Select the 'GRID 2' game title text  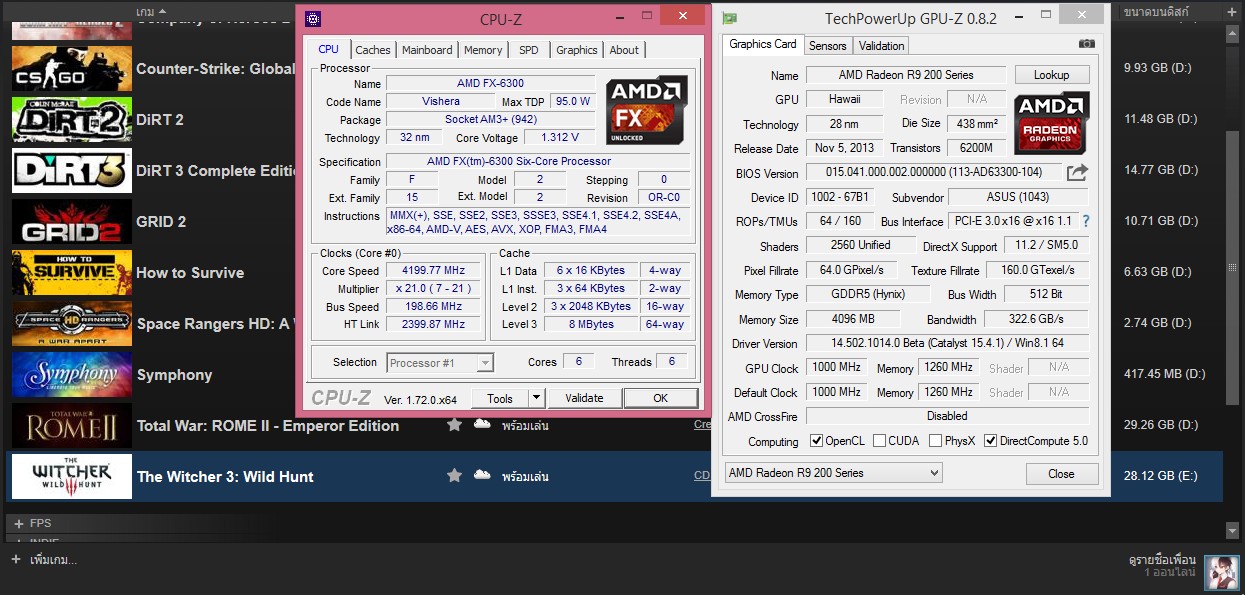point(161,222)
